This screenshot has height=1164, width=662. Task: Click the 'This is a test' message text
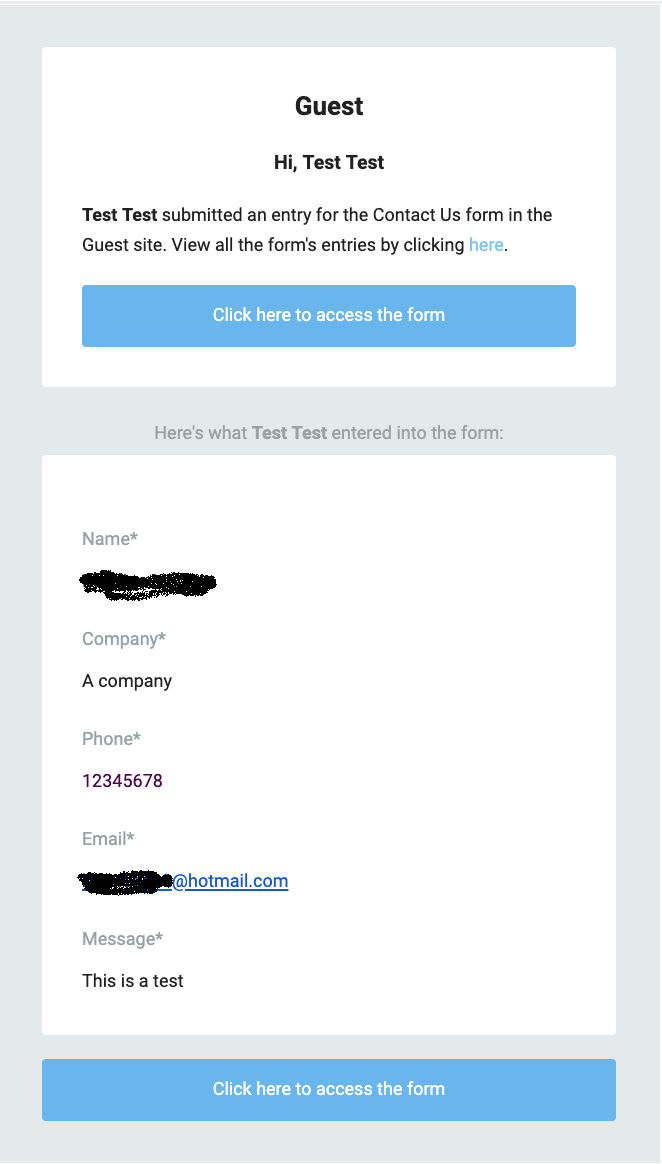click(x=133, y=981)
